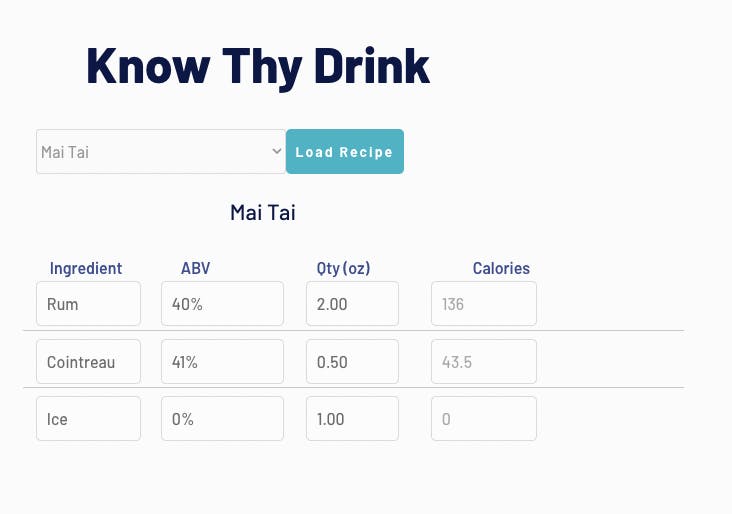Click the Ice calories field showing 0
This screenshot has height=514, width=732.
click(x=483, y=419)
